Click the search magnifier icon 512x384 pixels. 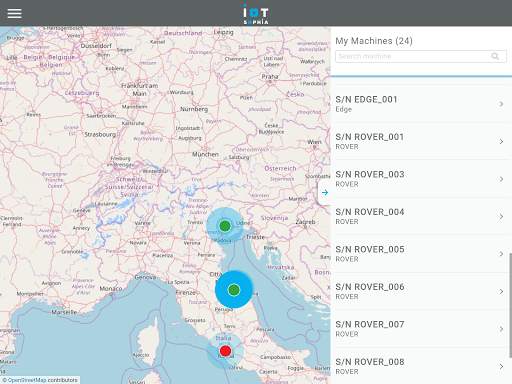pos(495,56)
